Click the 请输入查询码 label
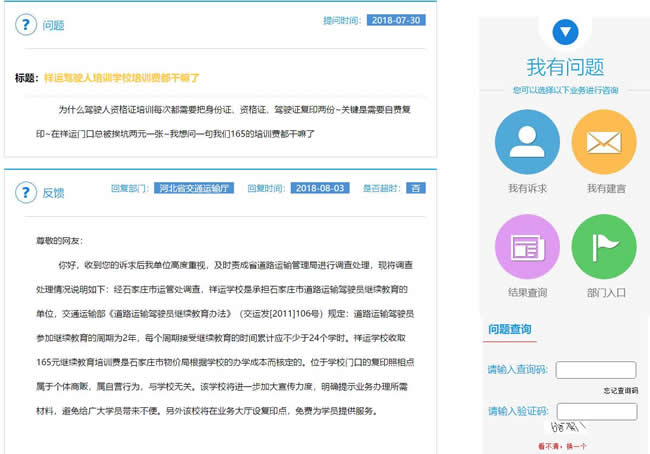This screenshot has height=454, width=650. (518, 369)
